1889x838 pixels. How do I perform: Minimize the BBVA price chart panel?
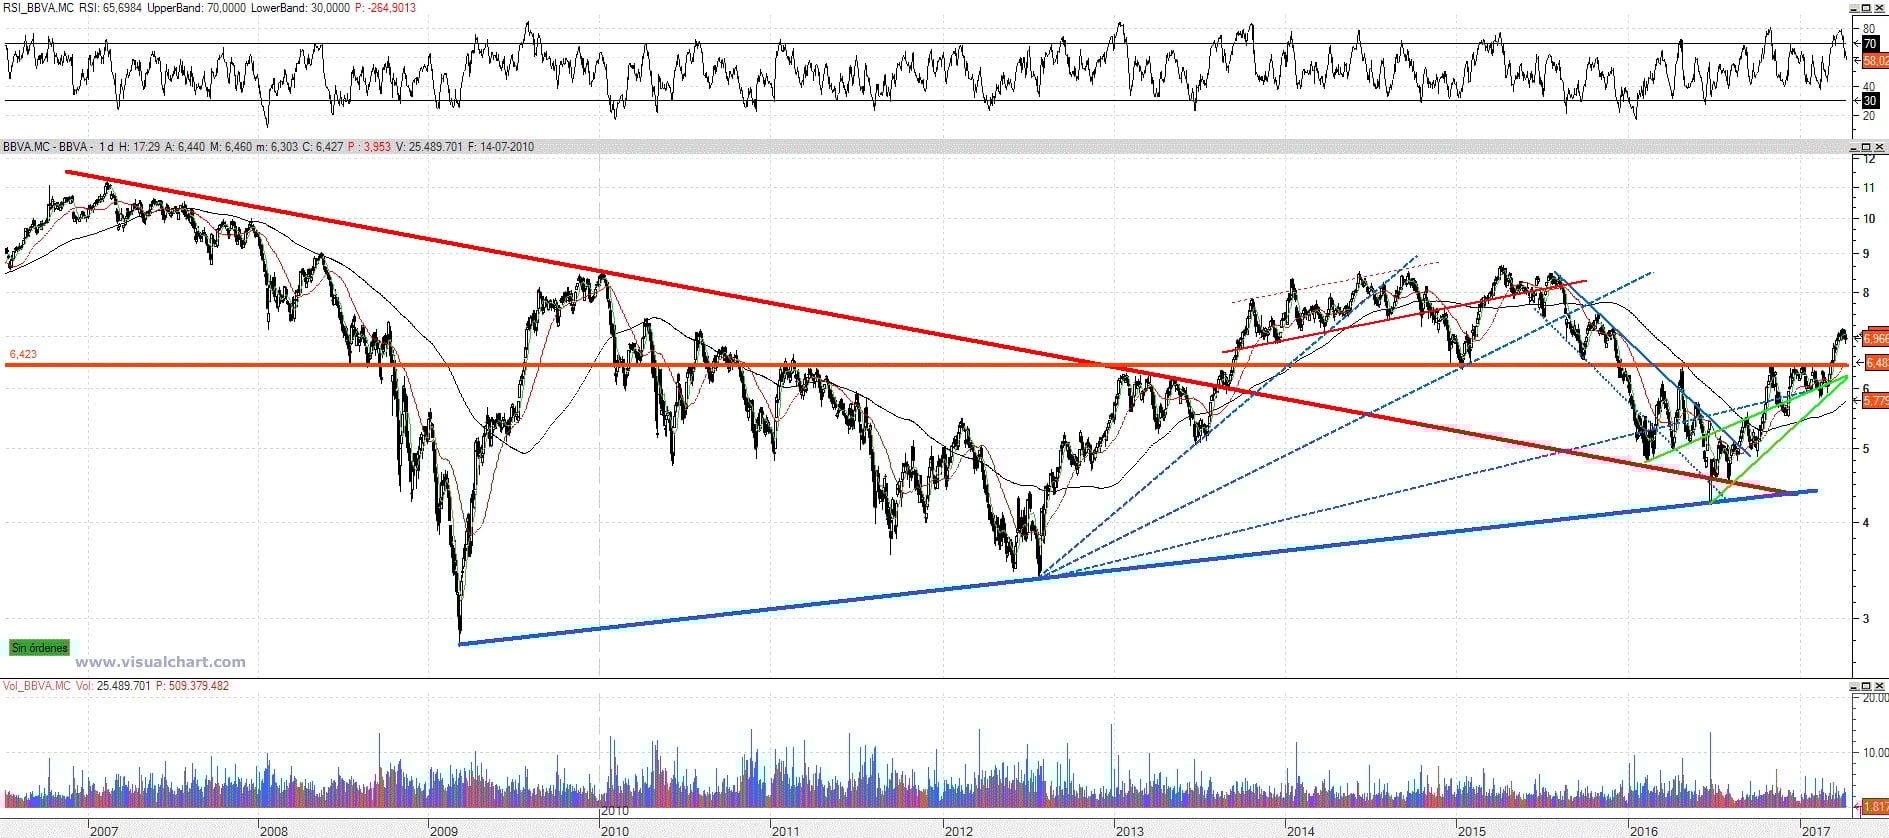coord(1856,147)
